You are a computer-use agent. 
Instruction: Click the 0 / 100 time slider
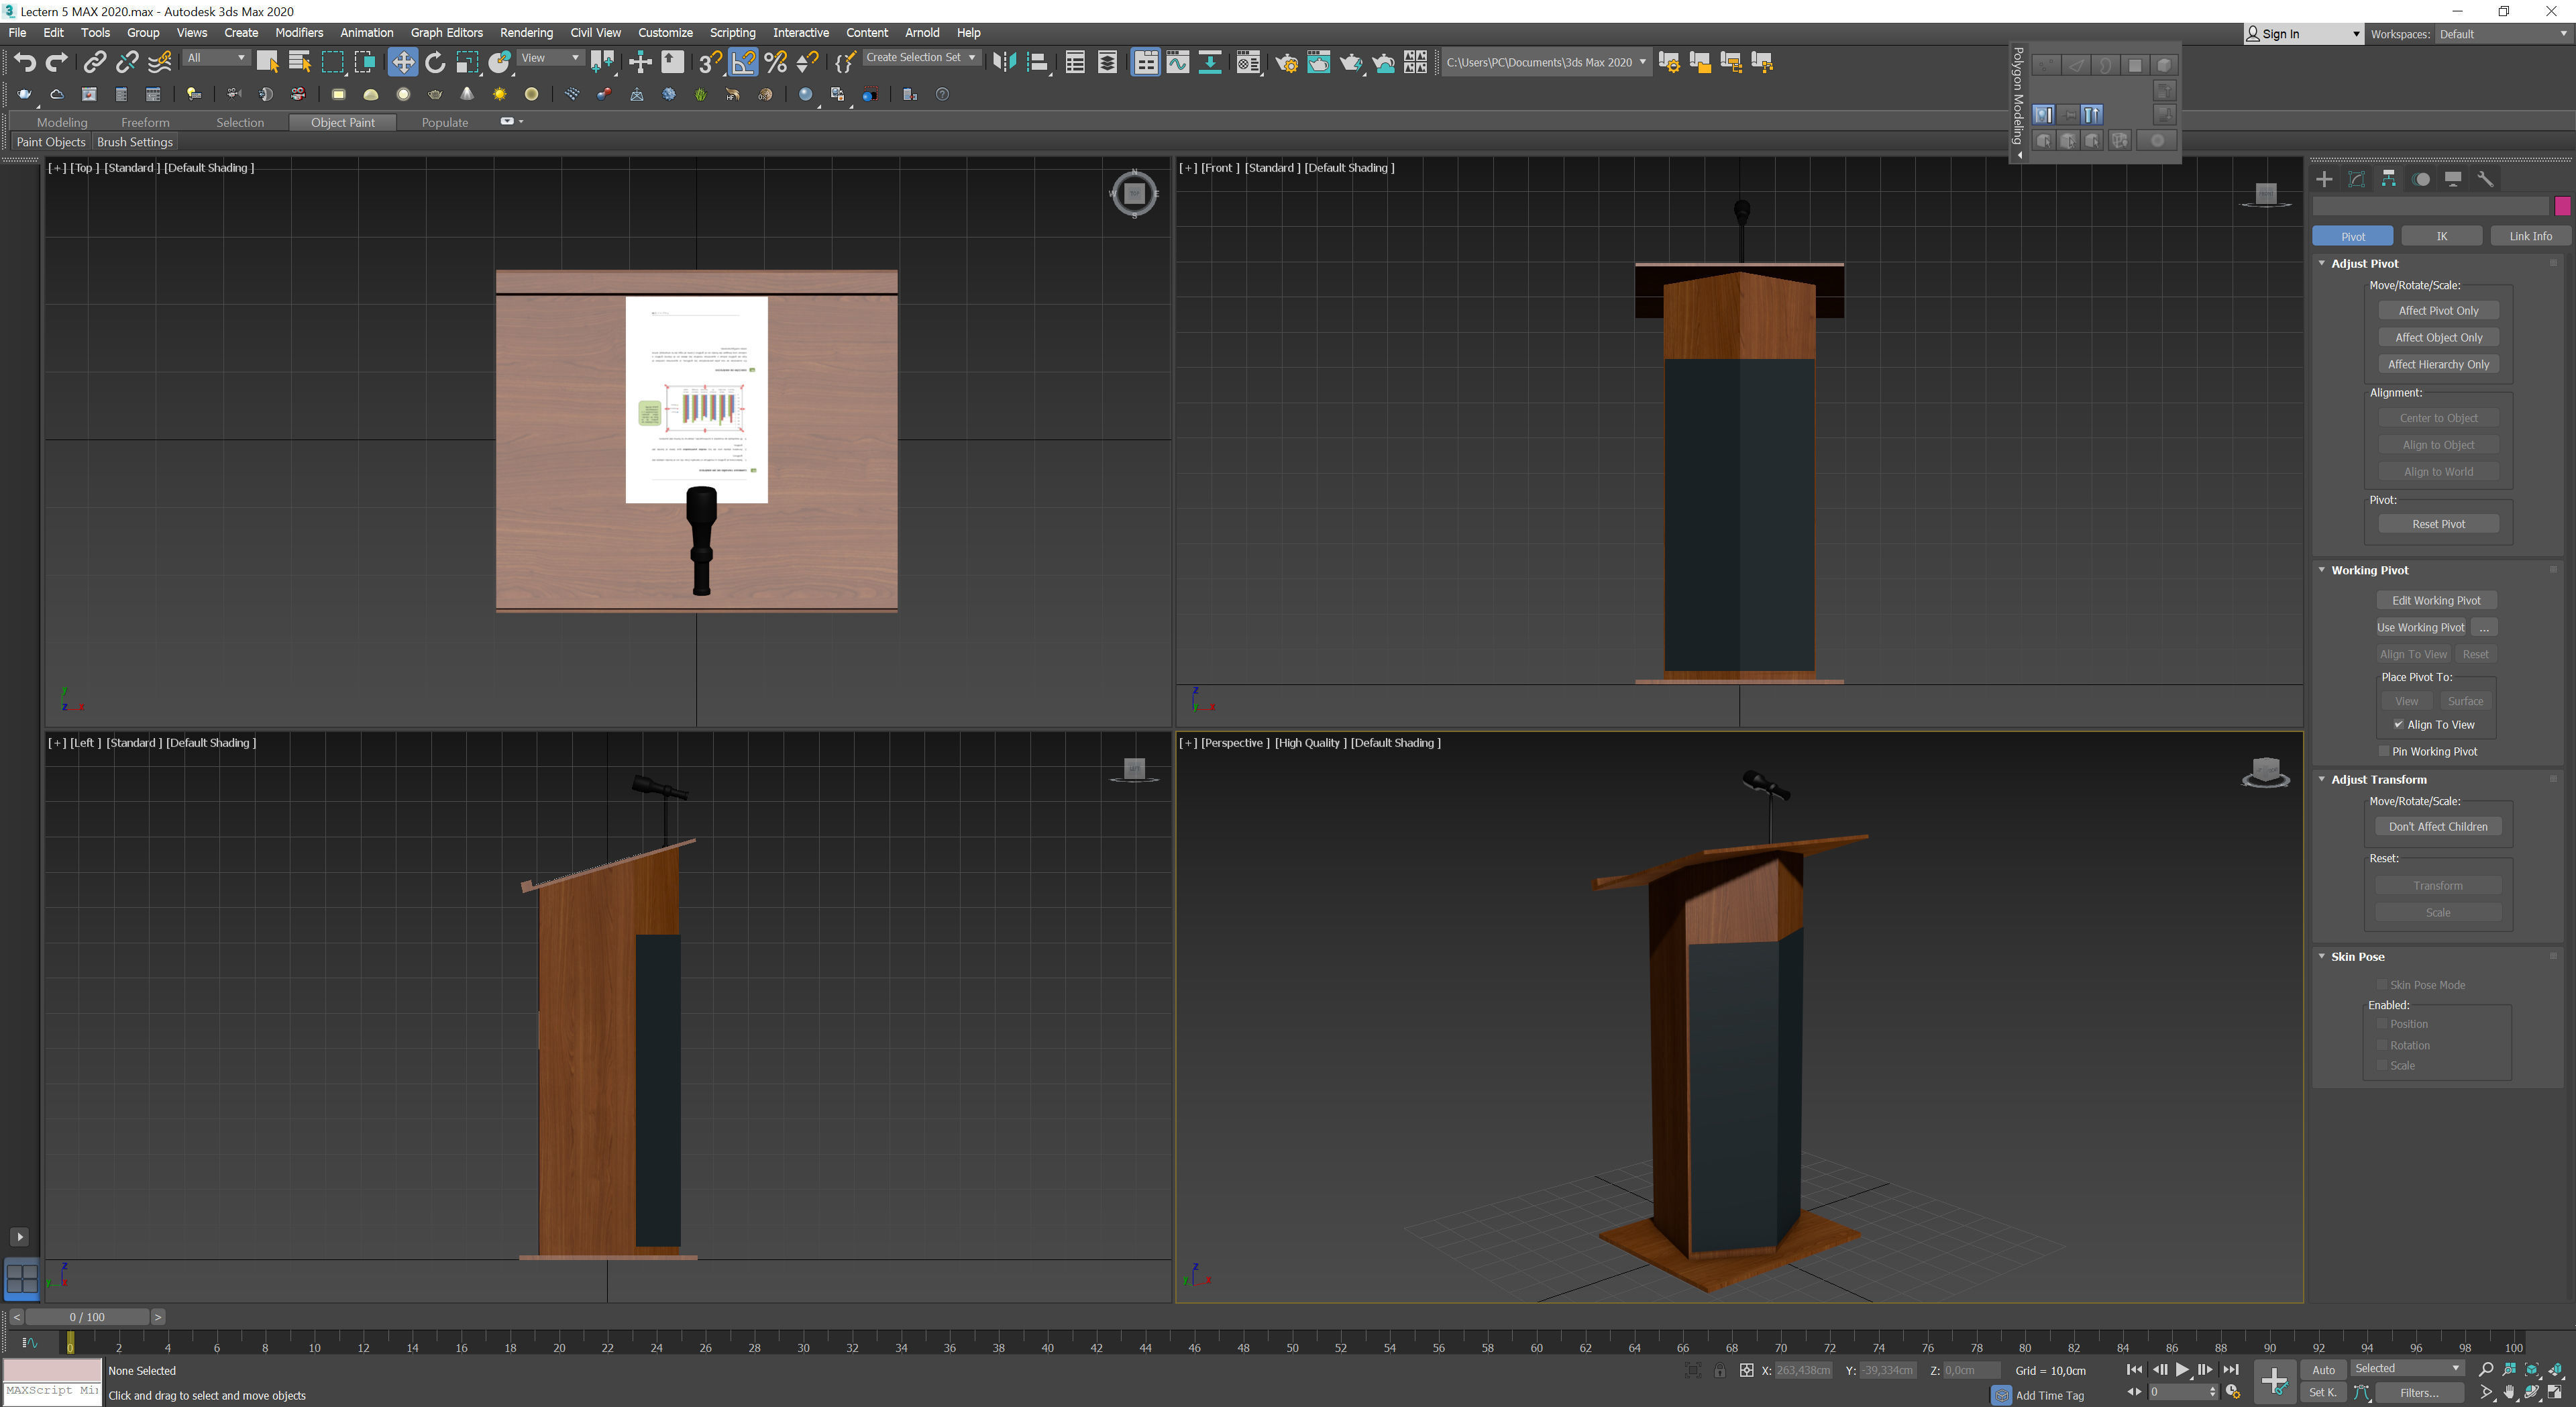[x=87, y=1317]
